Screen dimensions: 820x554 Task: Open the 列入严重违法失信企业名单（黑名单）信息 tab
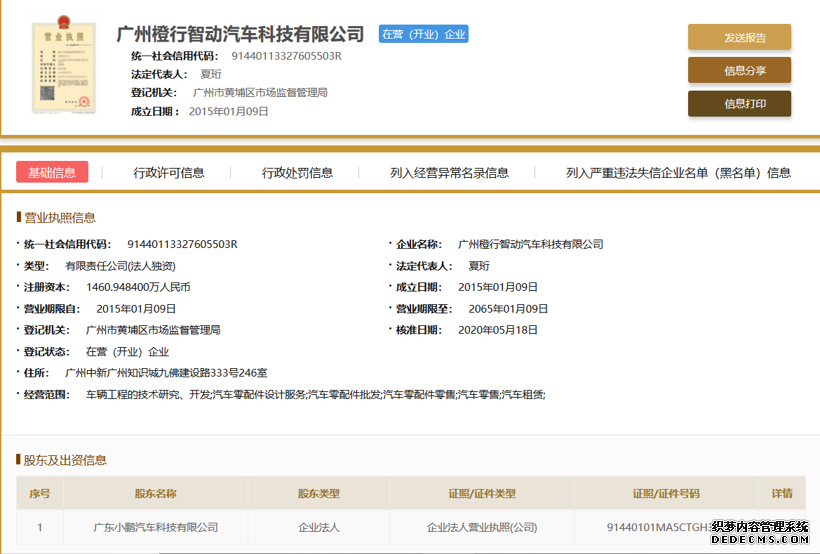678,173
